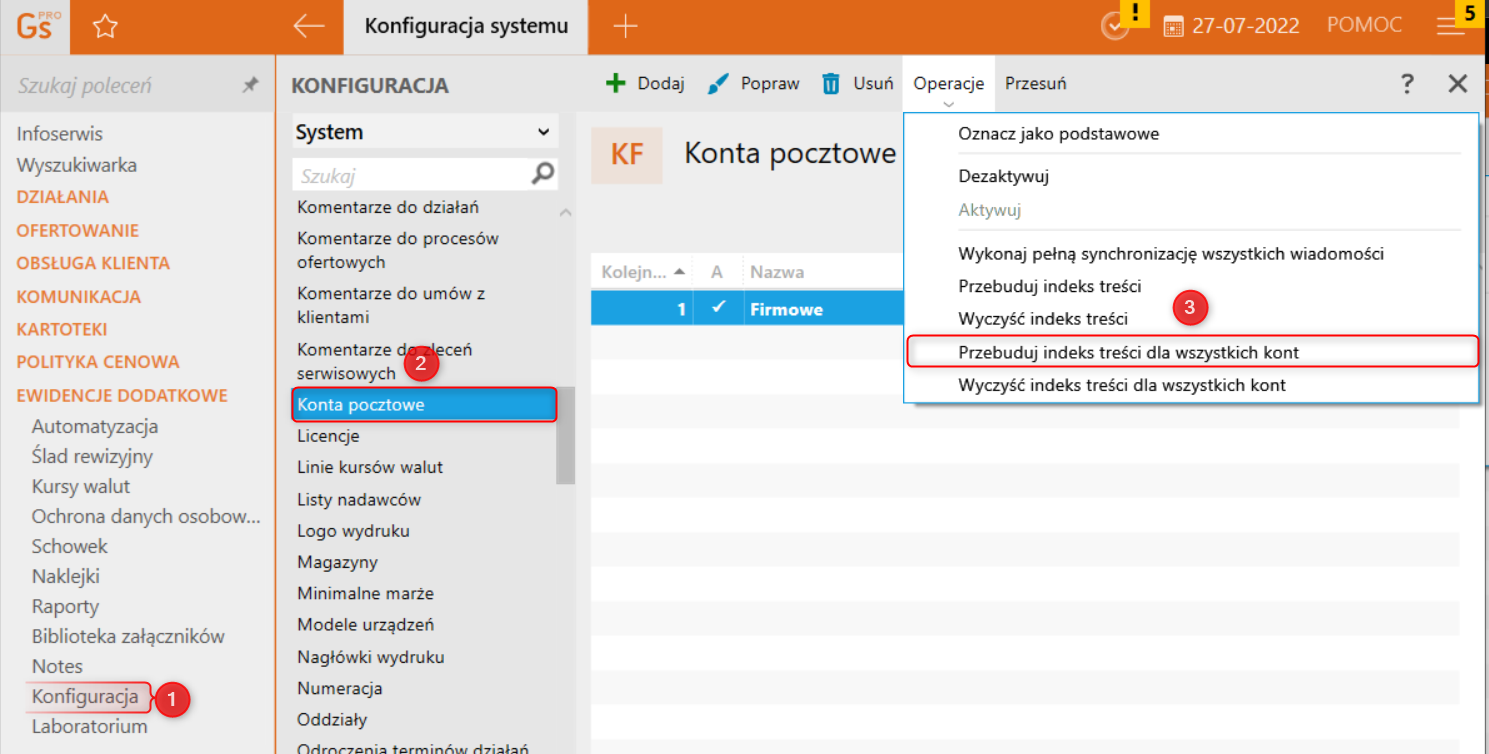1489x754 pixels.
Task: Open notifications clock icon with warning badge
Action: [x=1114, y=26]
